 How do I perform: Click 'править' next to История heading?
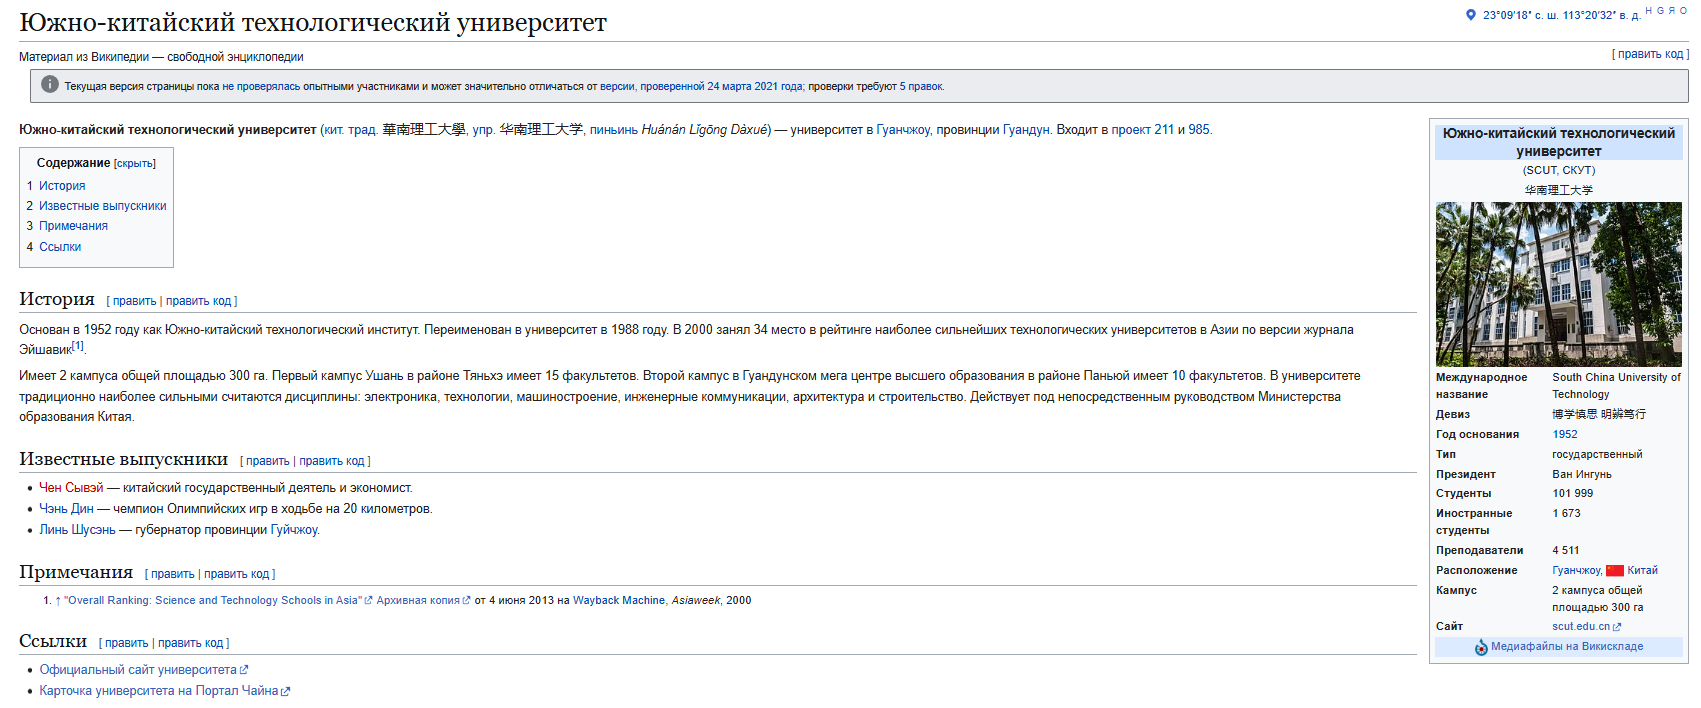tap(134, 301)
